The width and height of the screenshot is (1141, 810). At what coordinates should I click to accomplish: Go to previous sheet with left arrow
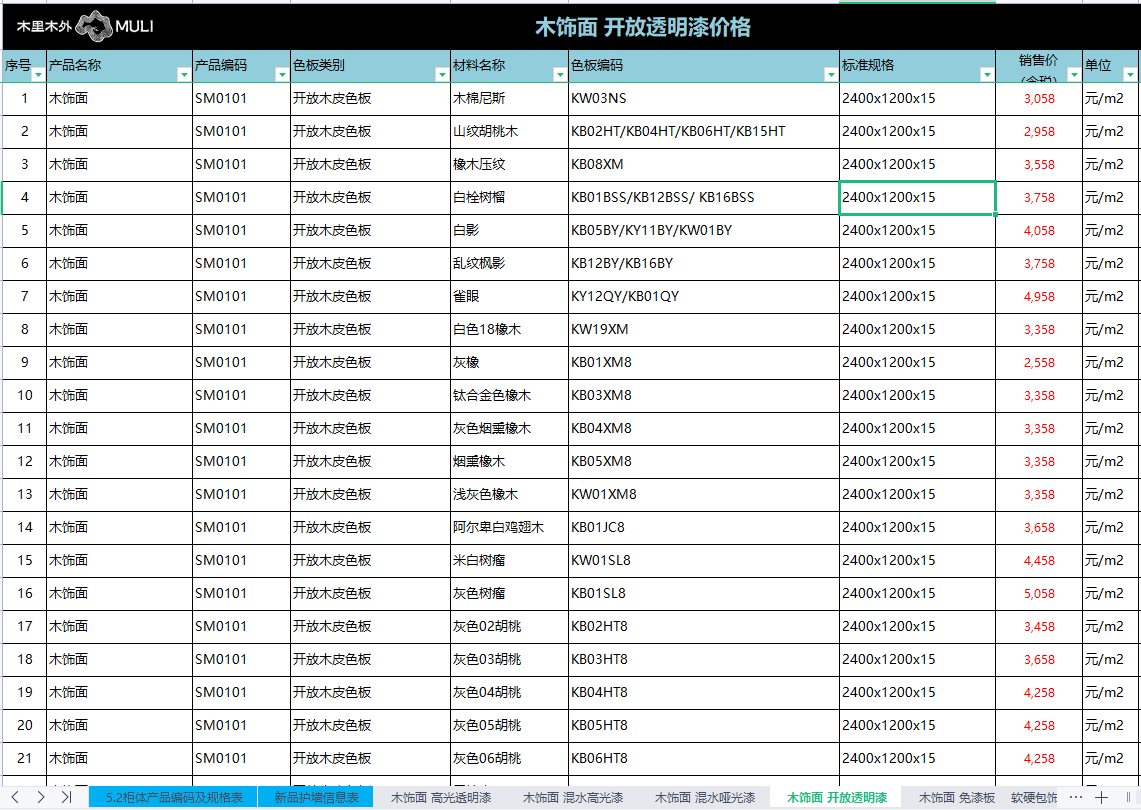(16, 797)
